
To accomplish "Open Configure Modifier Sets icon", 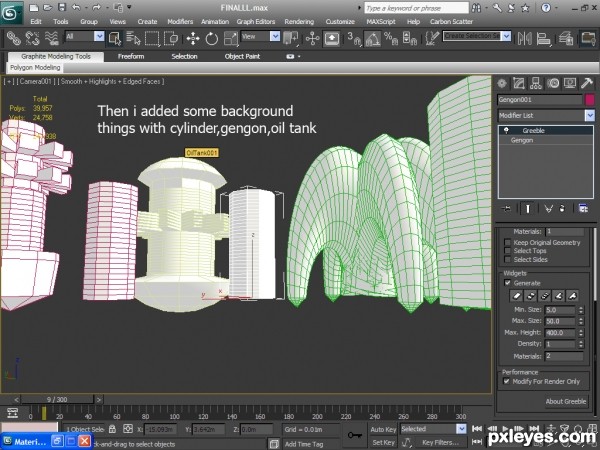I will [583, 209].
